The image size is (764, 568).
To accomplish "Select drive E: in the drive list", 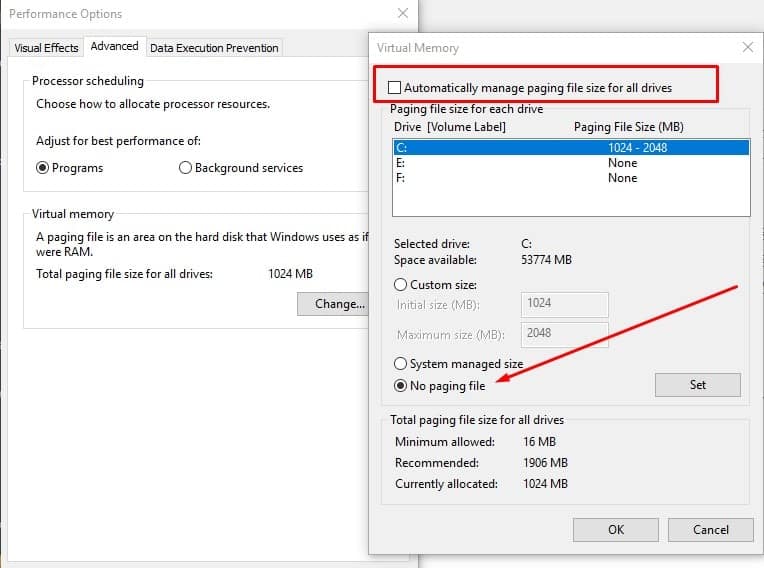I will coord(571,163).
